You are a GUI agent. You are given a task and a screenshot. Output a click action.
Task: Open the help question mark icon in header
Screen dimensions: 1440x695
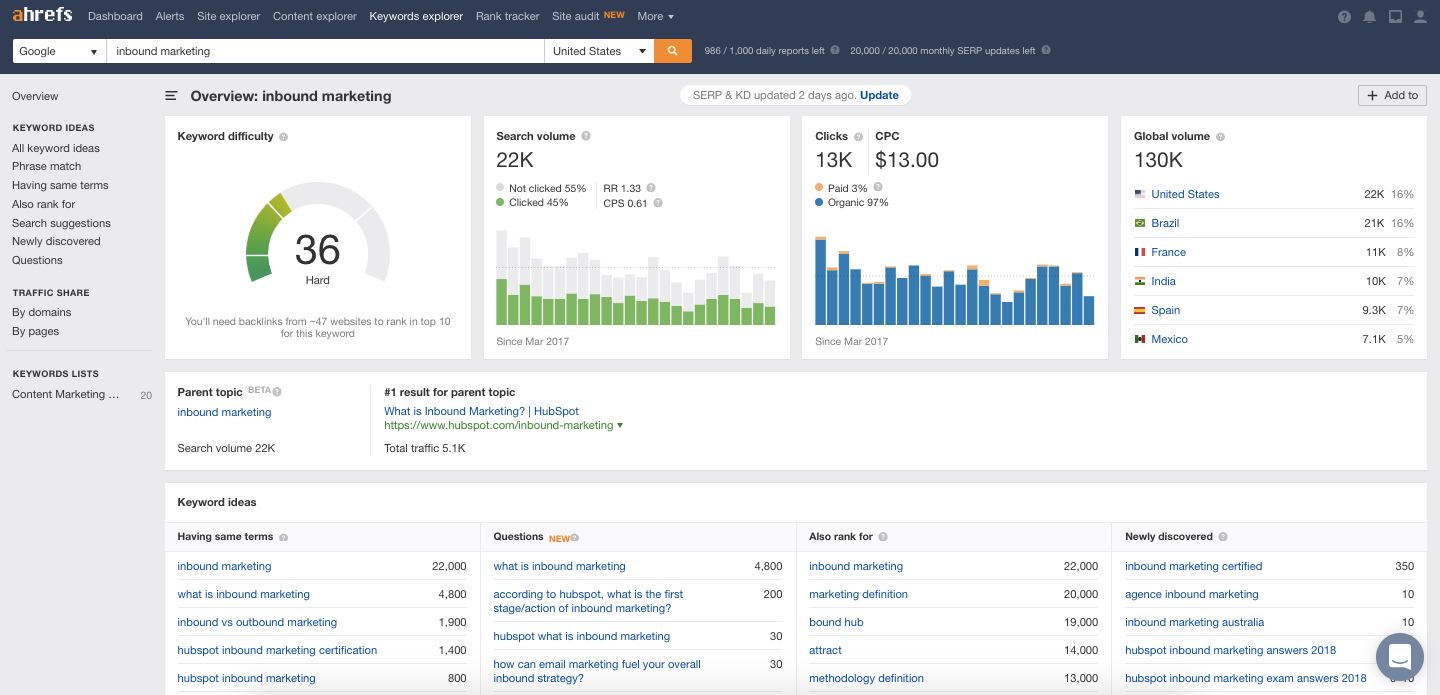1344,17
